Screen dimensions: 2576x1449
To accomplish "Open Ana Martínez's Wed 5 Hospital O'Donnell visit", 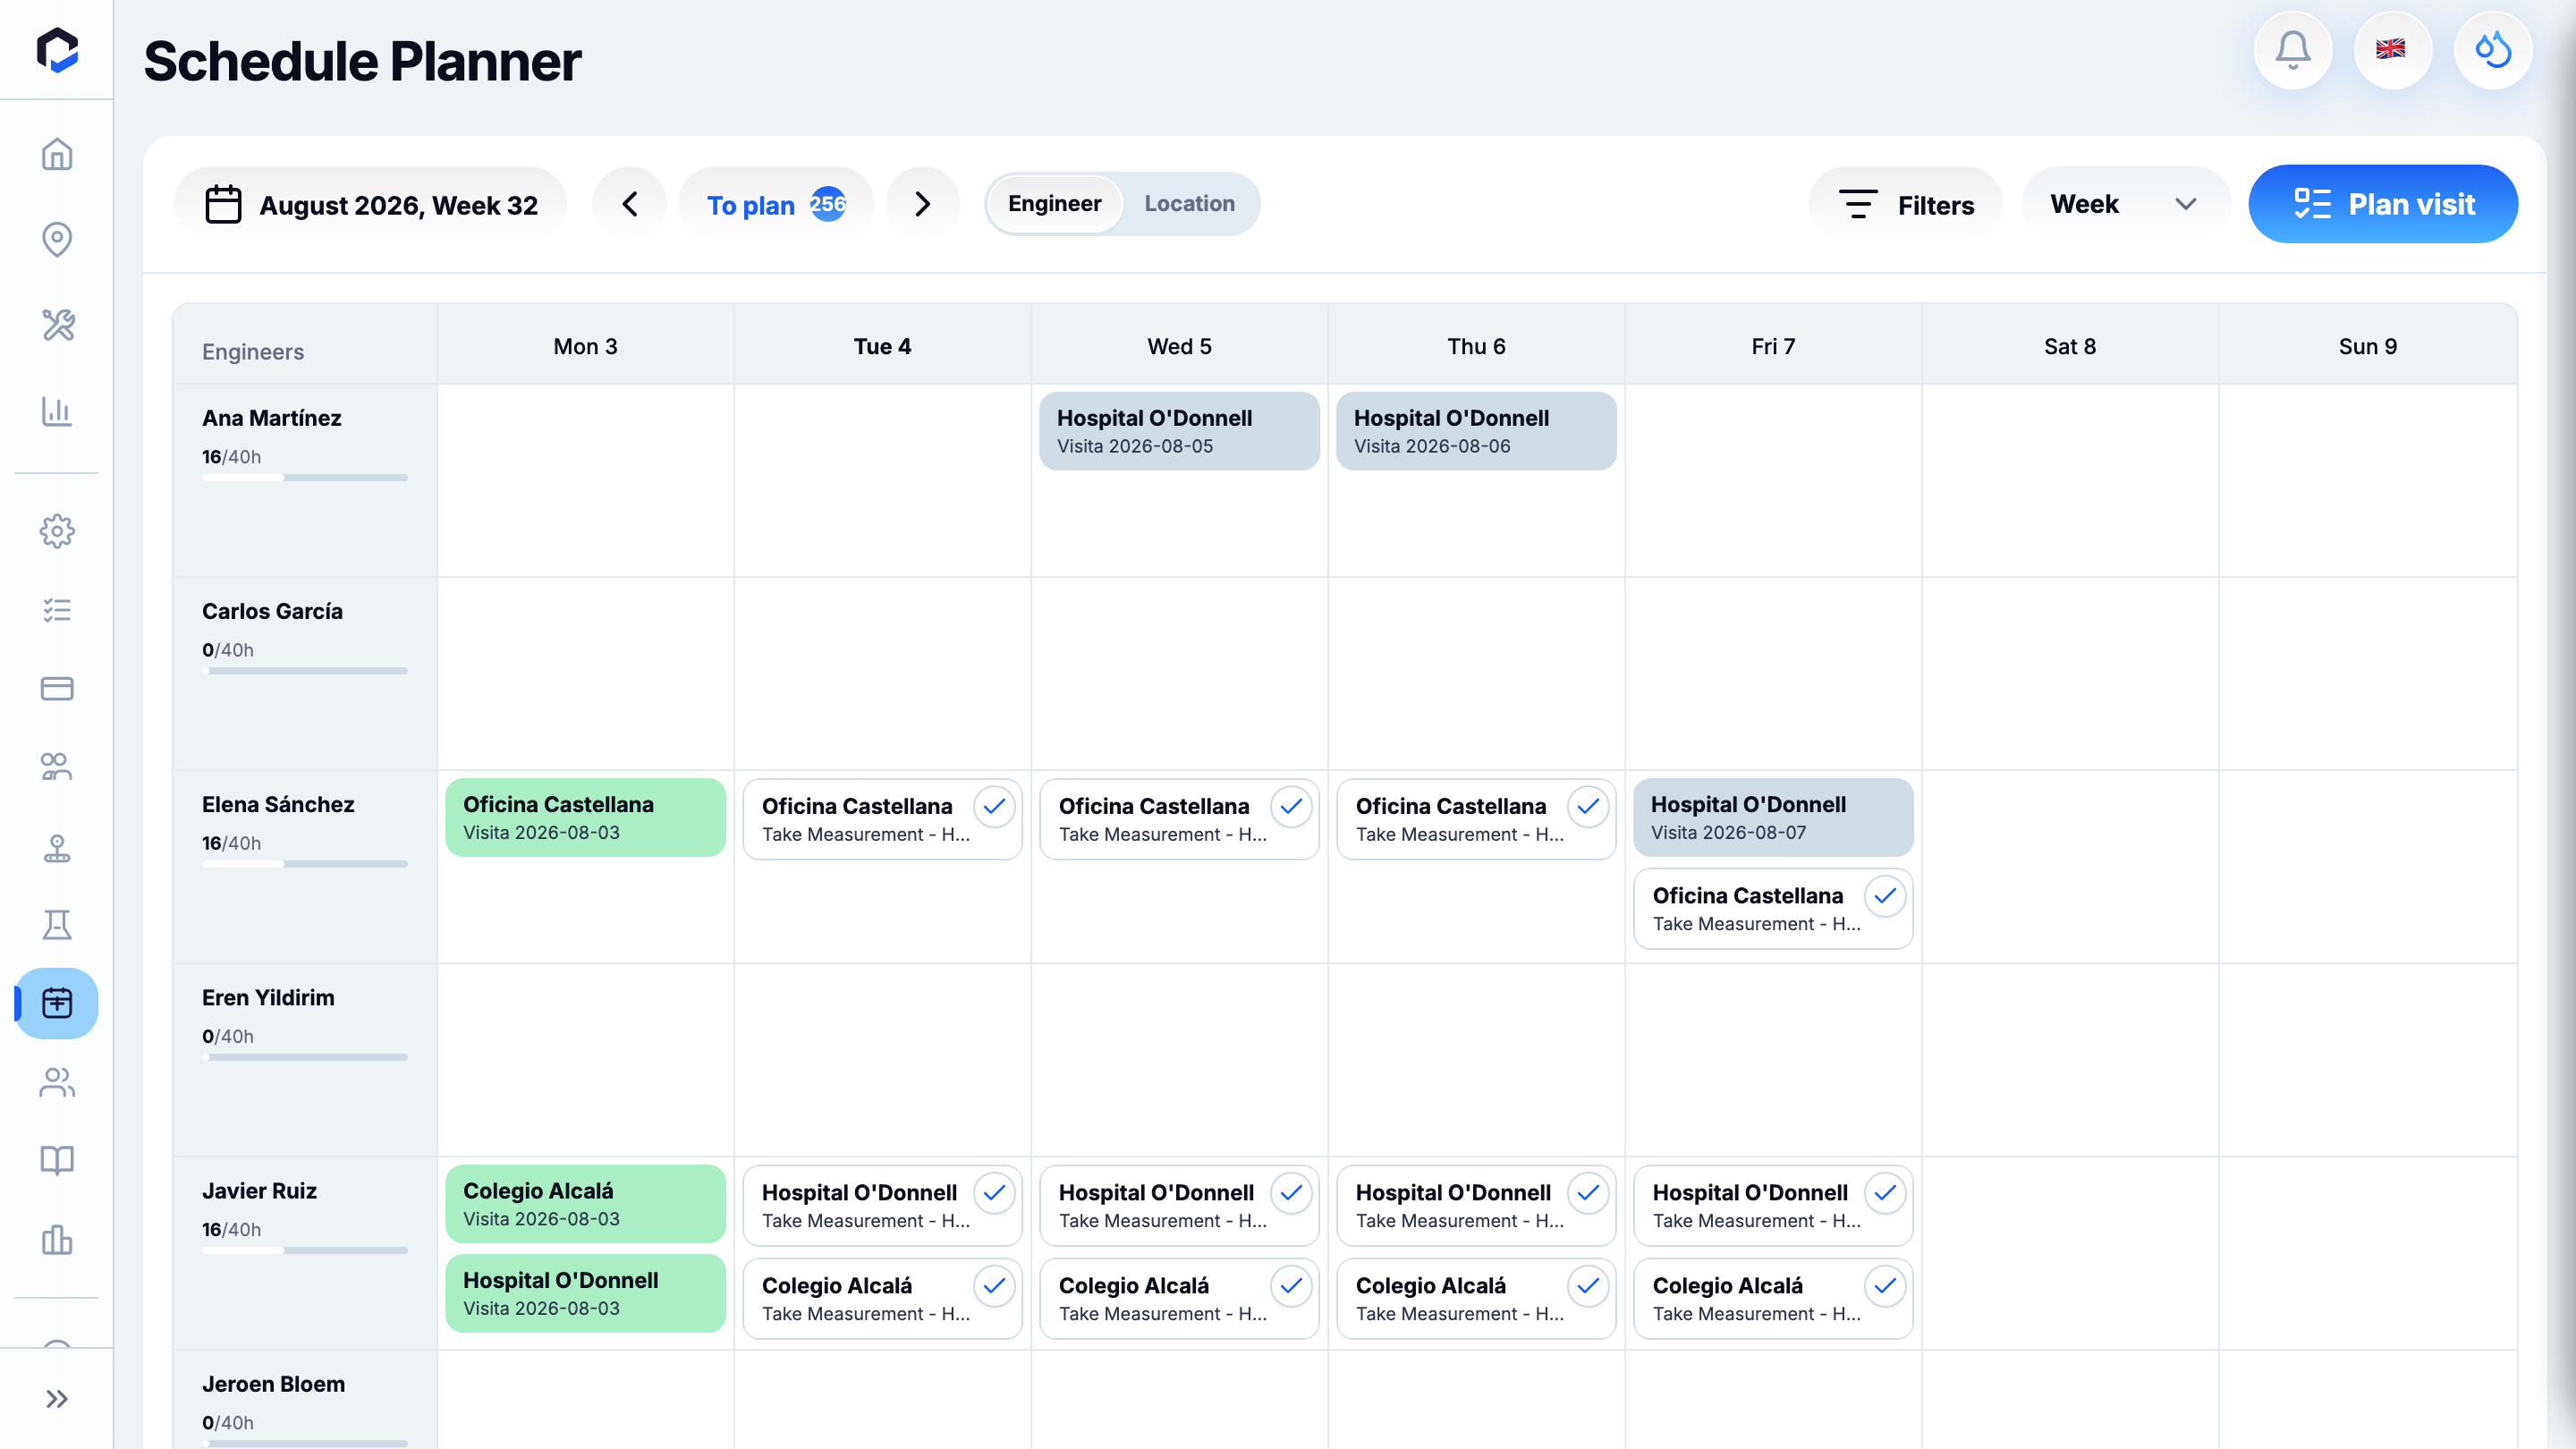I will 1179,431.
